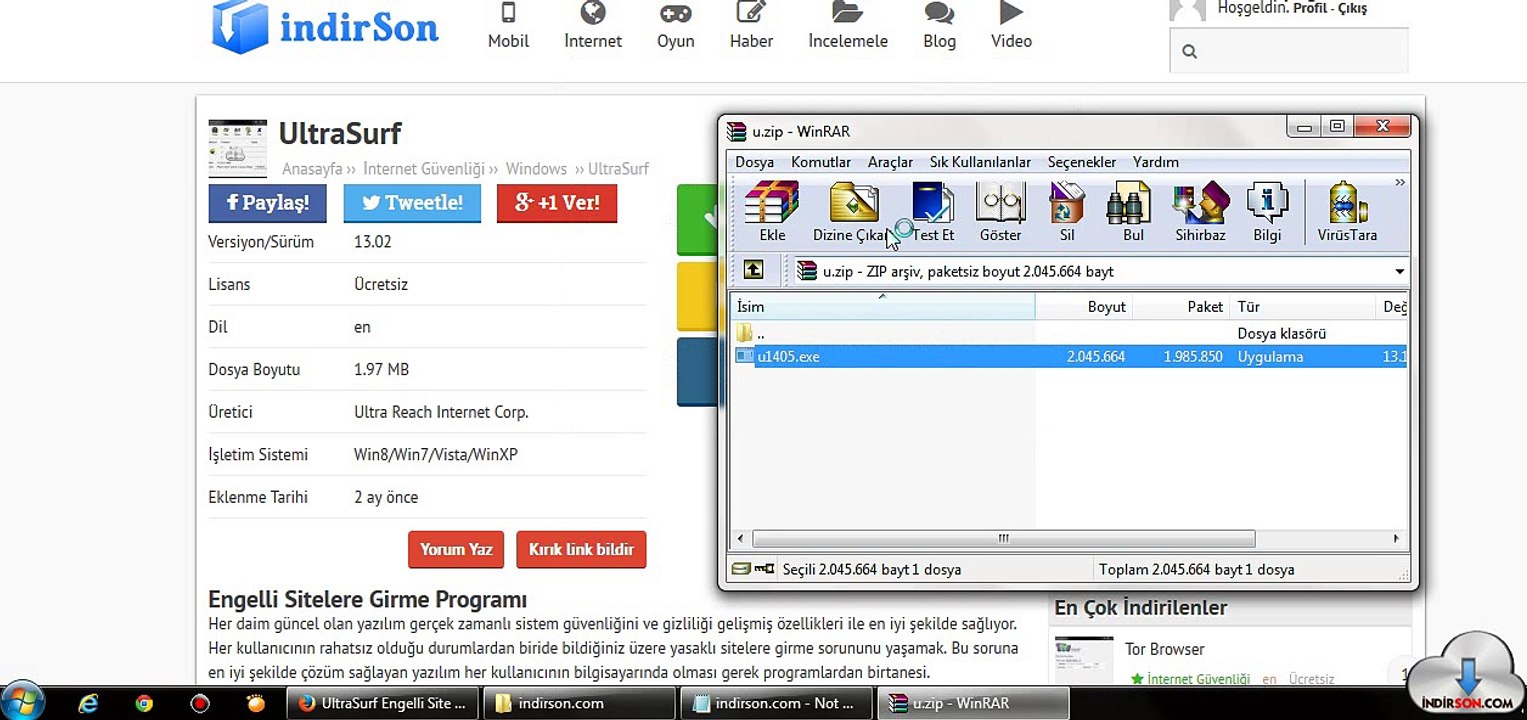The image size is (1527, 720).
Task: Click the left arrow of WinRAR horizontal scrollbar
Action: coord(741,539)
